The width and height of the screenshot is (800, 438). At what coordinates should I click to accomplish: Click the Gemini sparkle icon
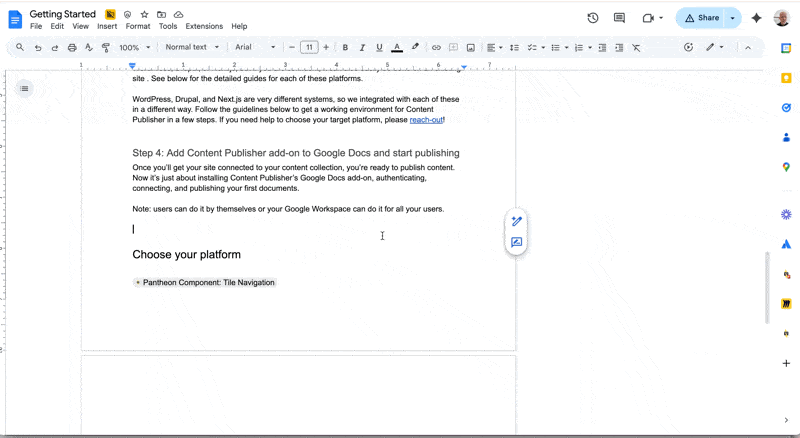pos(756,18)
